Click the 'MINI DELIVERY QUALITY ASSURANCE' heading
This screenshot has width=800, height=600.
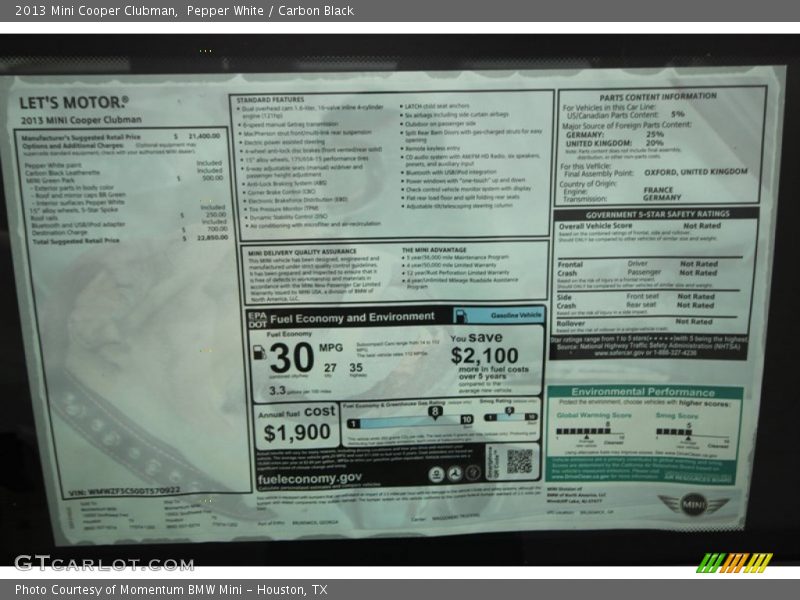coord(302,252)
